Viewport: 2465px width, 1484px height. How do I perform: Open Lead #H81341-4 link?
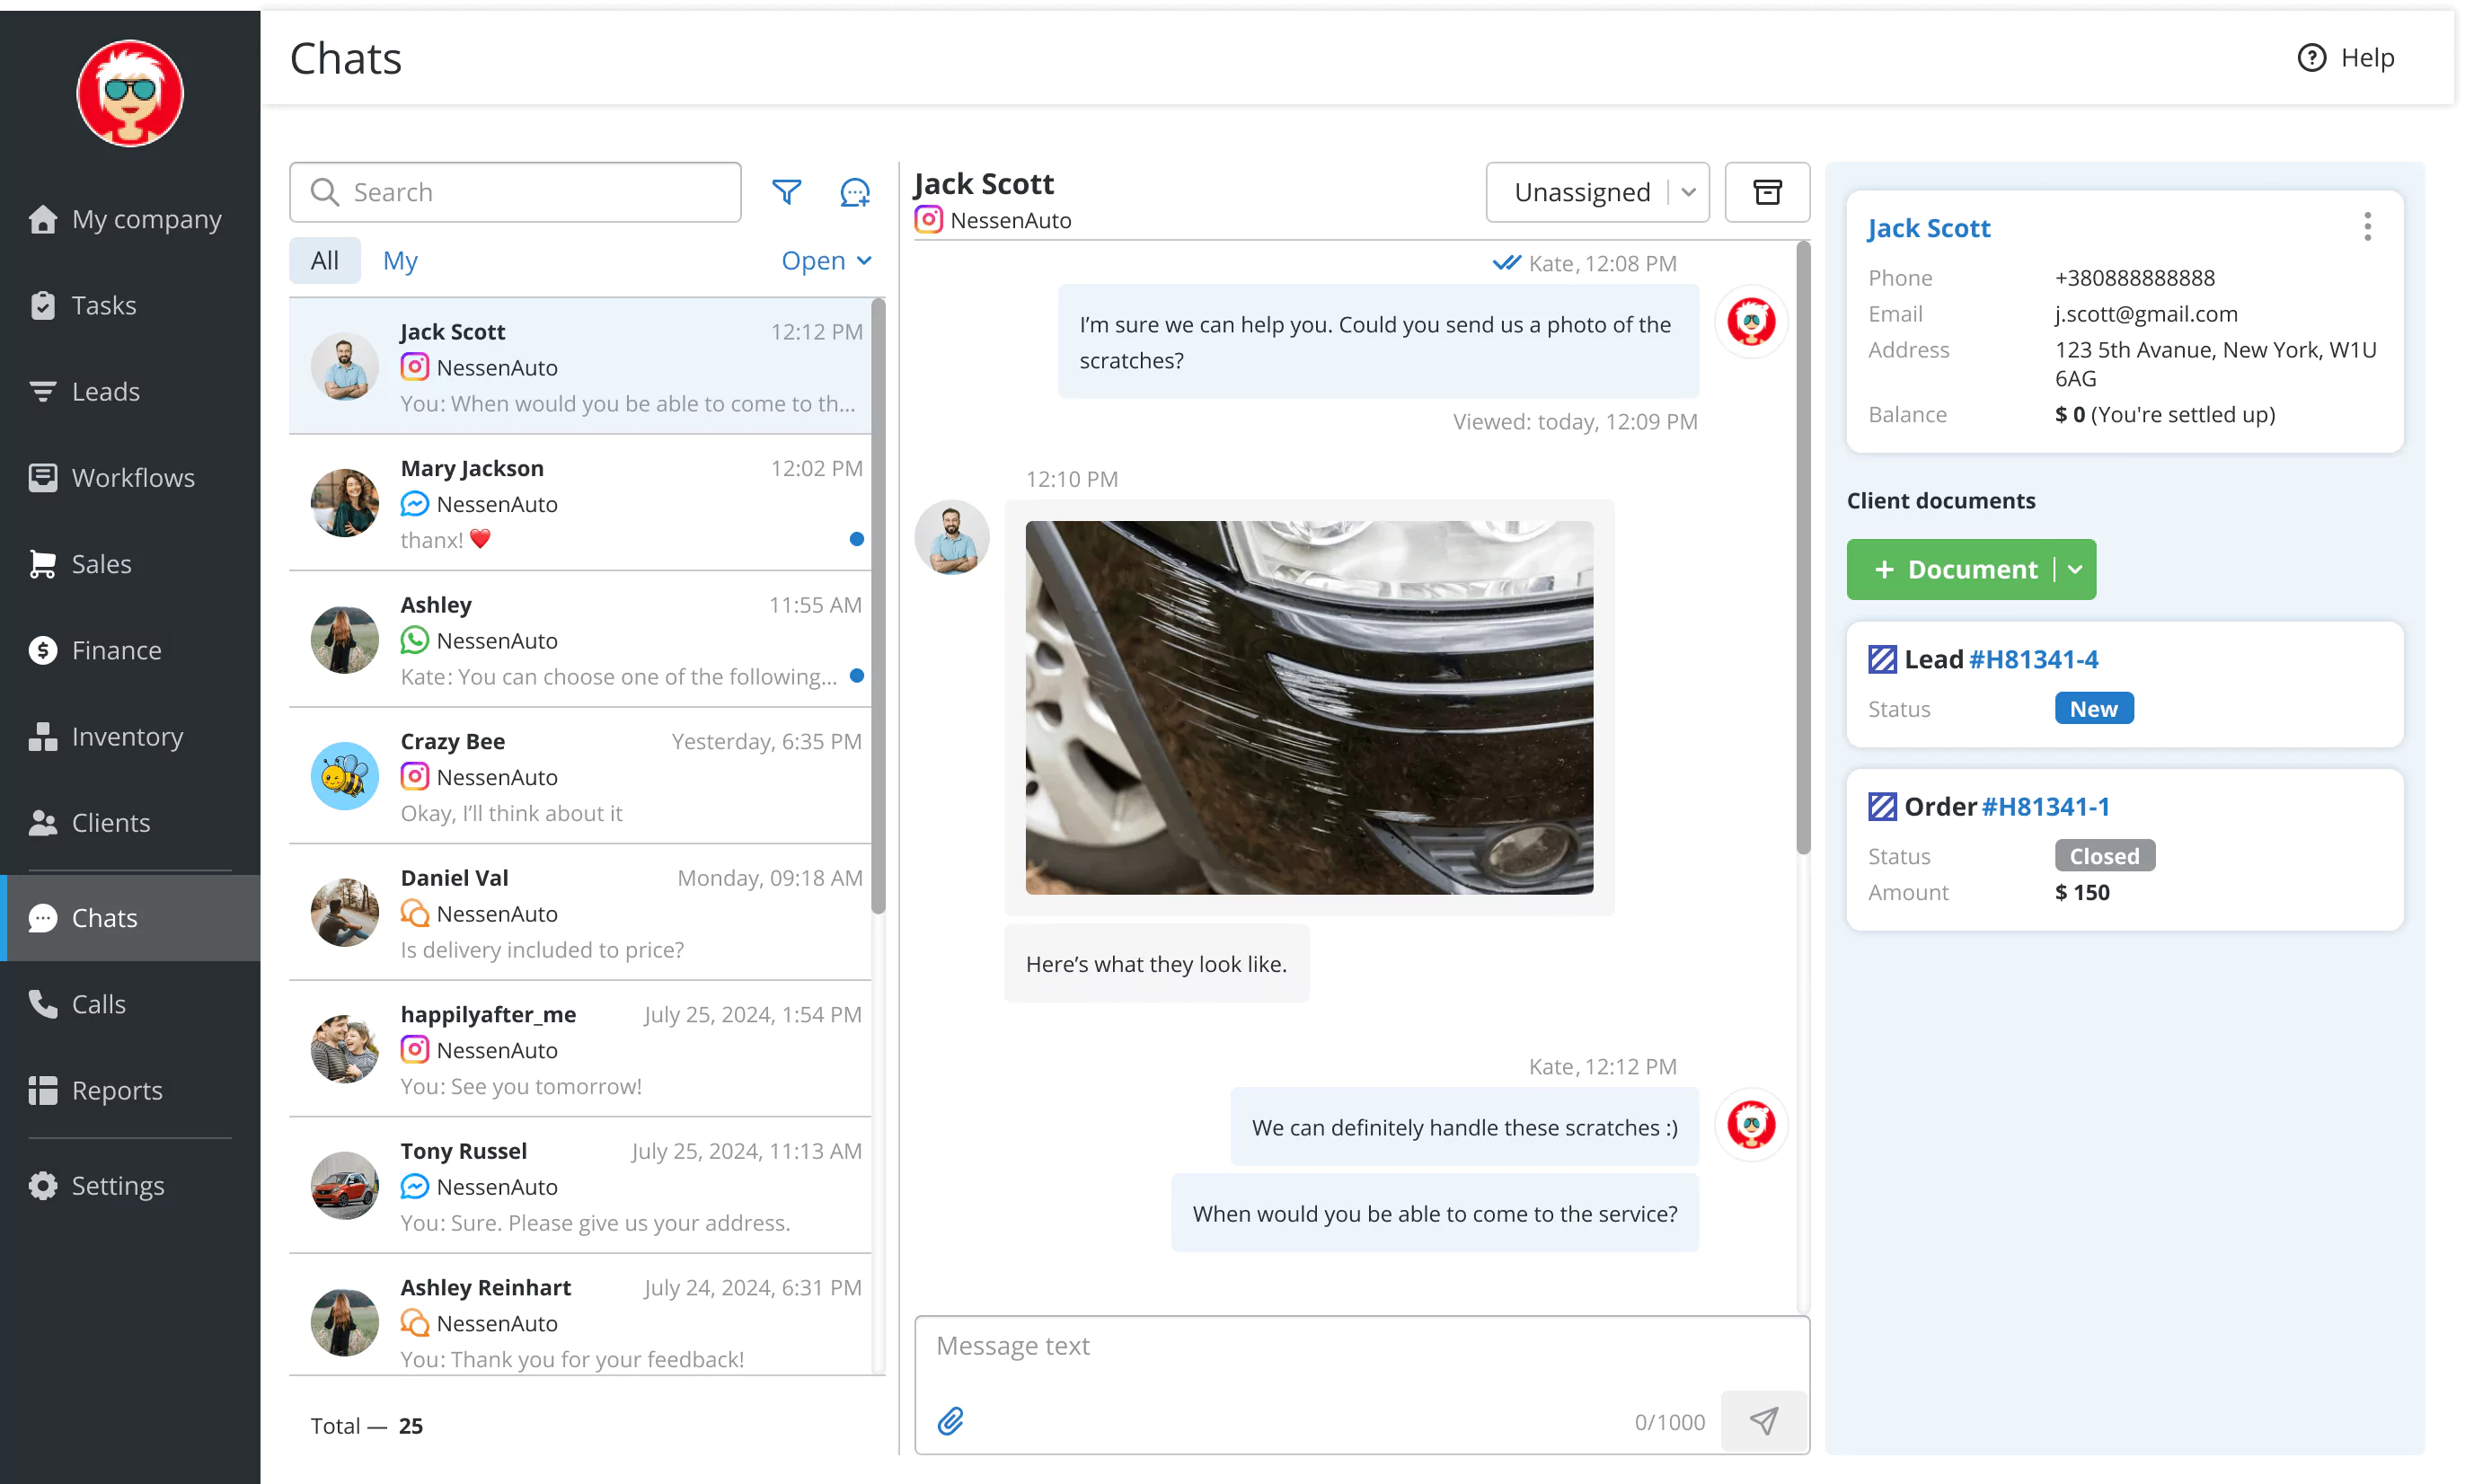[2033, 659]
